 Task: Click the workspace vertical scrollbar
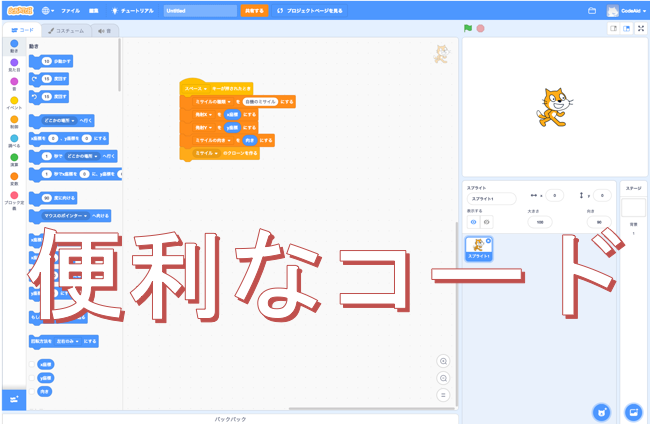tap(456, 314)
